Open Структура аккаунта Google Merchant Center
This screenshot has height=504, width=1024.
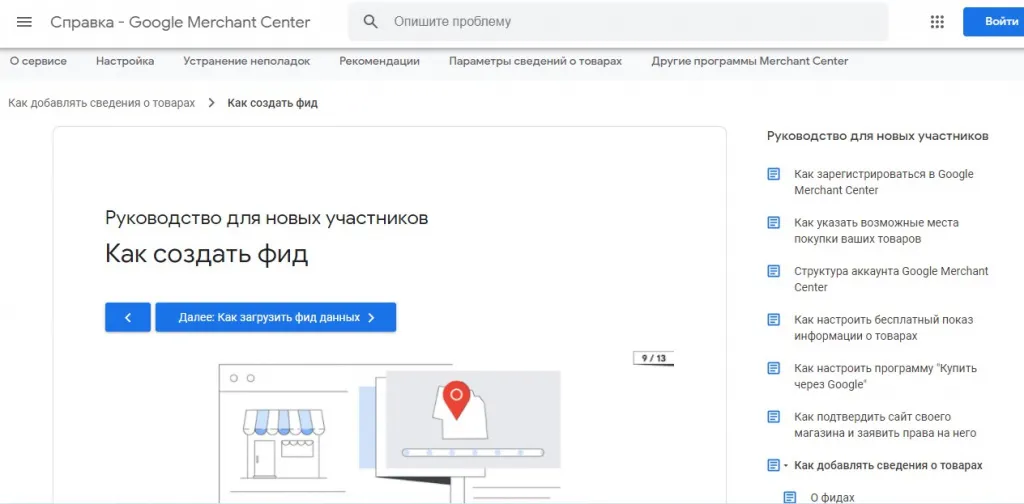click(x=891, y=279)
